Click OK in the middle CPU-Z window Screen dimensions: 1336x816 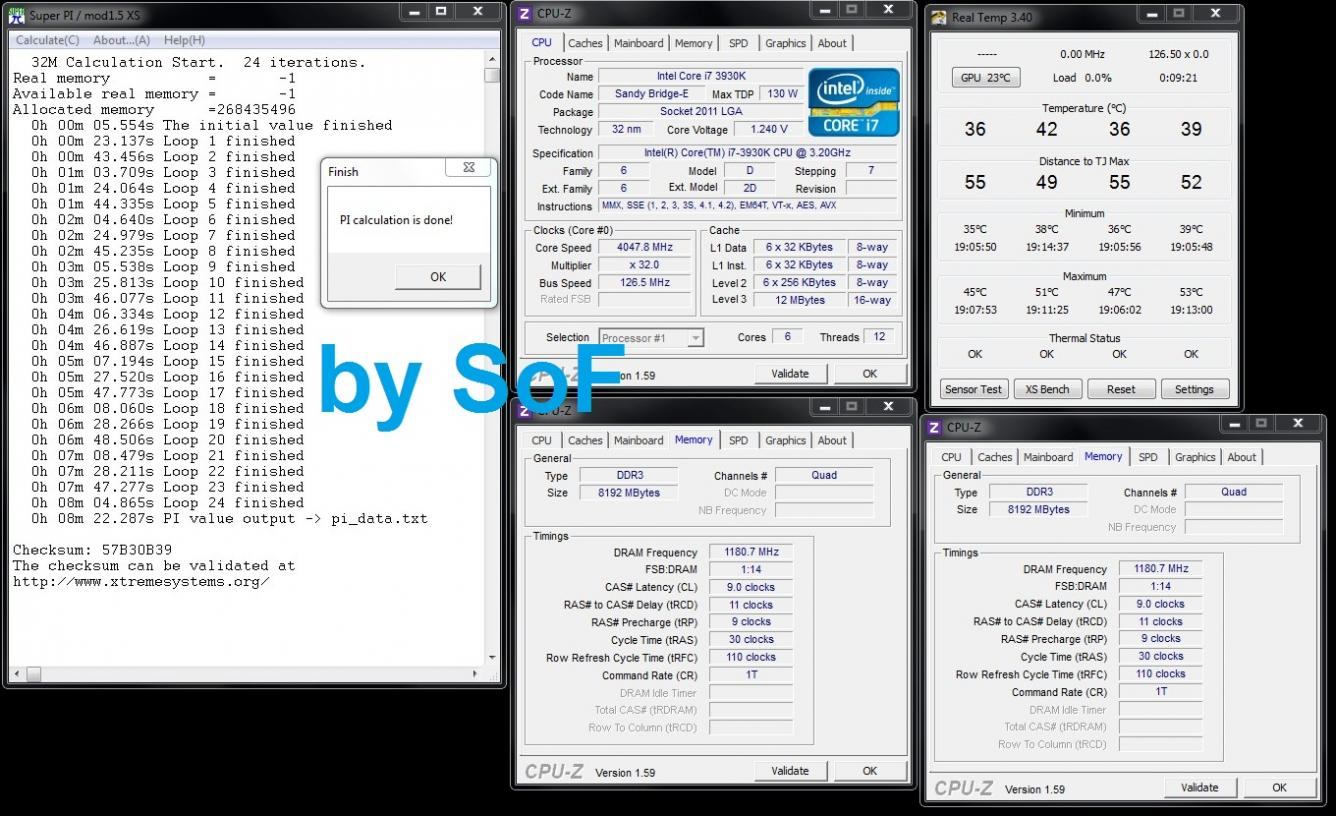pos(870,771)
